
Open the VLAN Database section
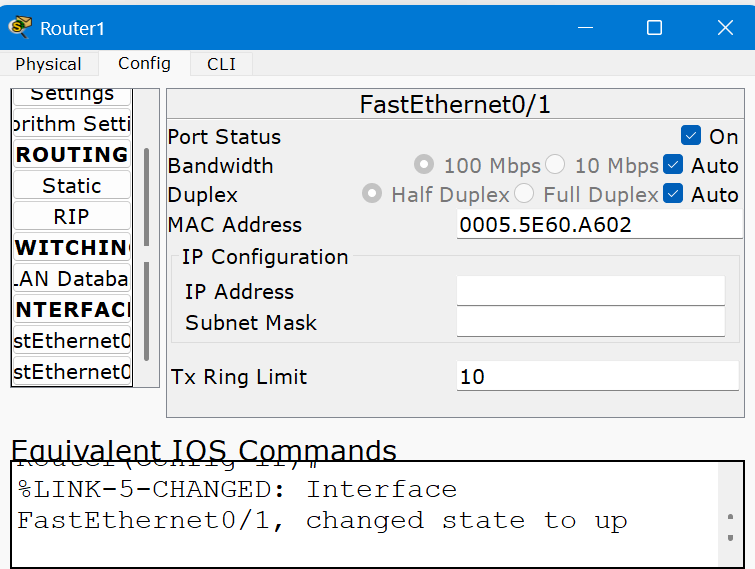(71, 279)
